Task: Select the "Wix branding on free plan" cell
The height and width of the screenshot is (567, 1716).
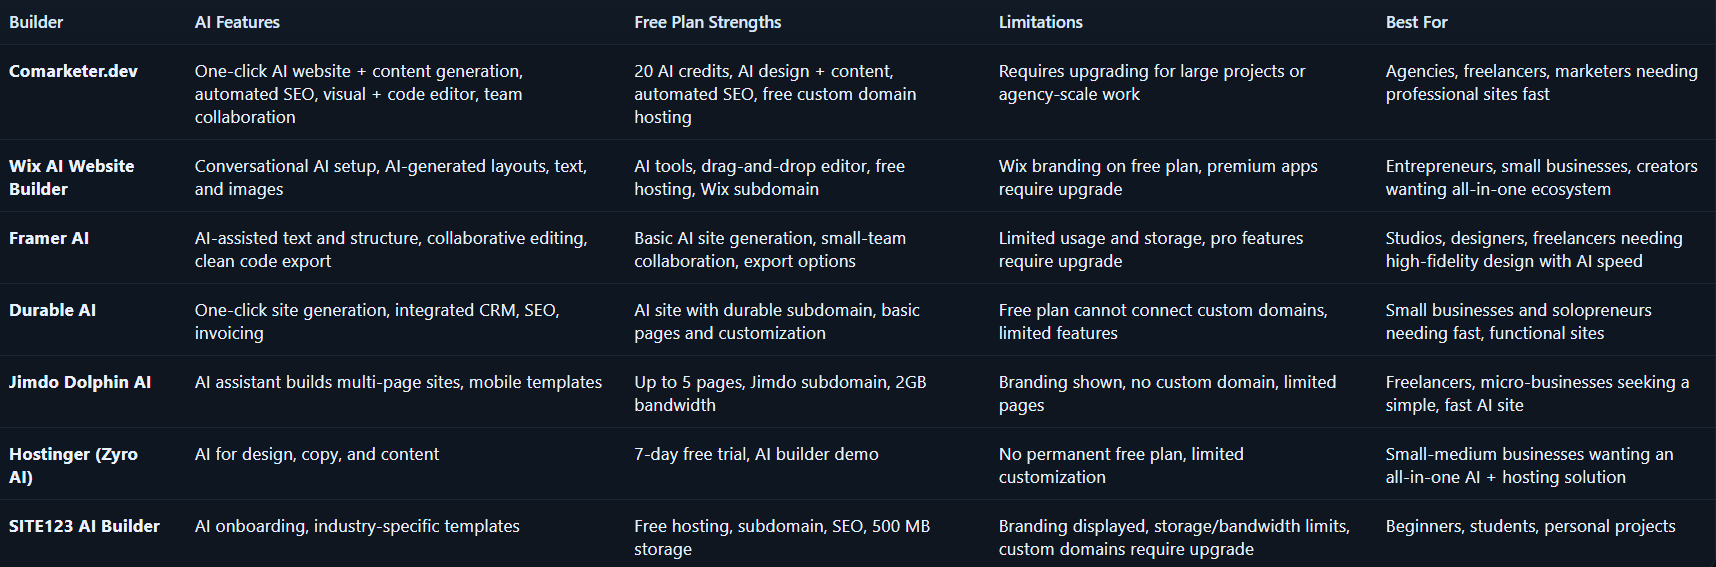Action: [1157, 177]
